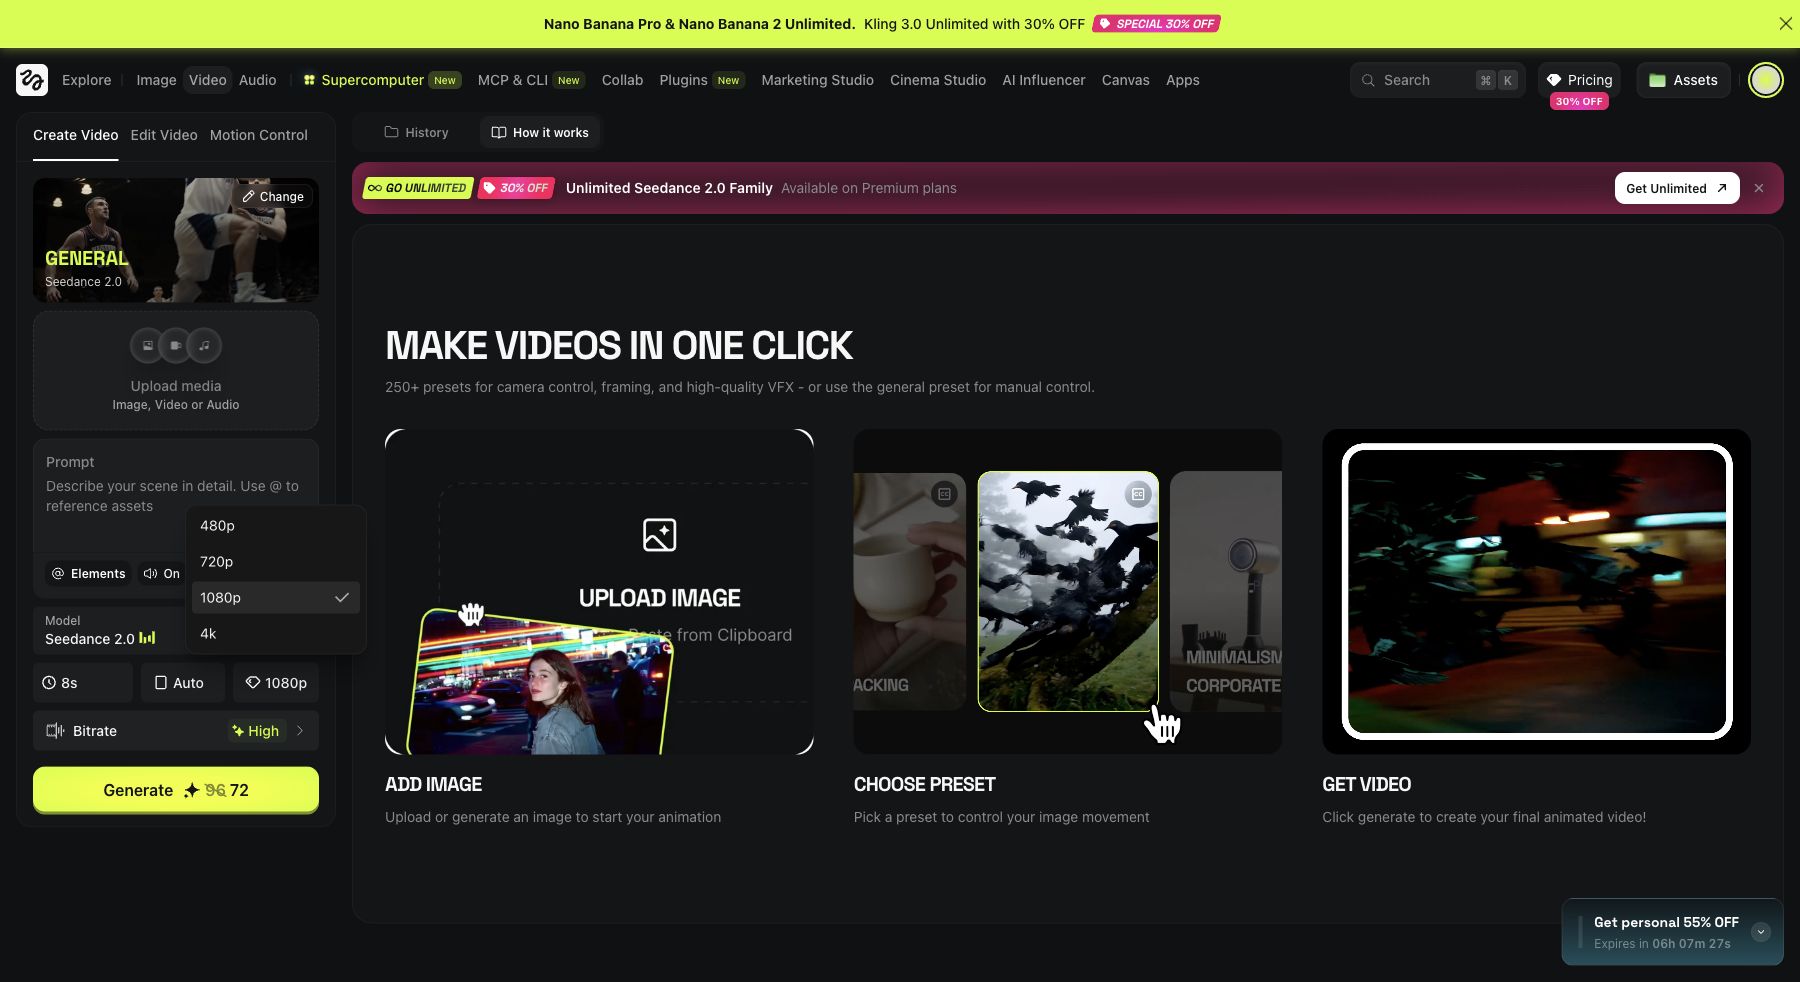The height and width of the screenshot is (982, 1800).
Task: Click the search magnifier icon
Action: coord(1368,80)
